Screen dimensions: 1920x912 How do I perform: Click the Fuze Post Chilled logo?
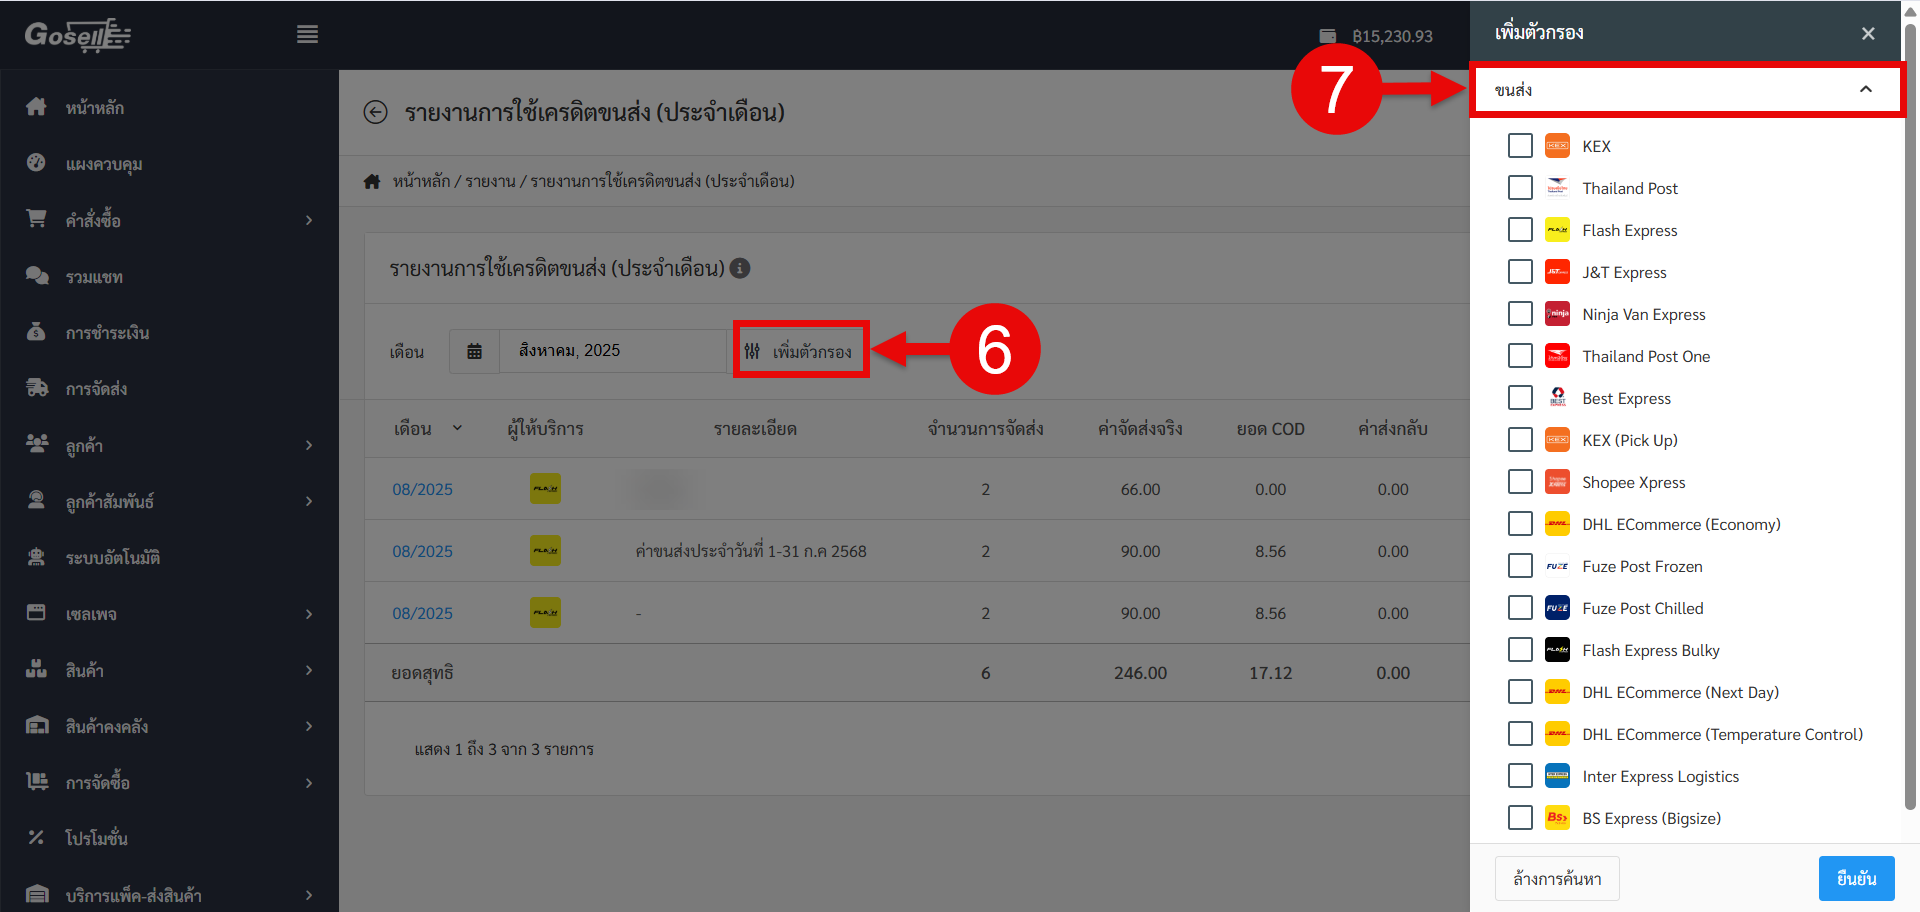click(1557, 608)
